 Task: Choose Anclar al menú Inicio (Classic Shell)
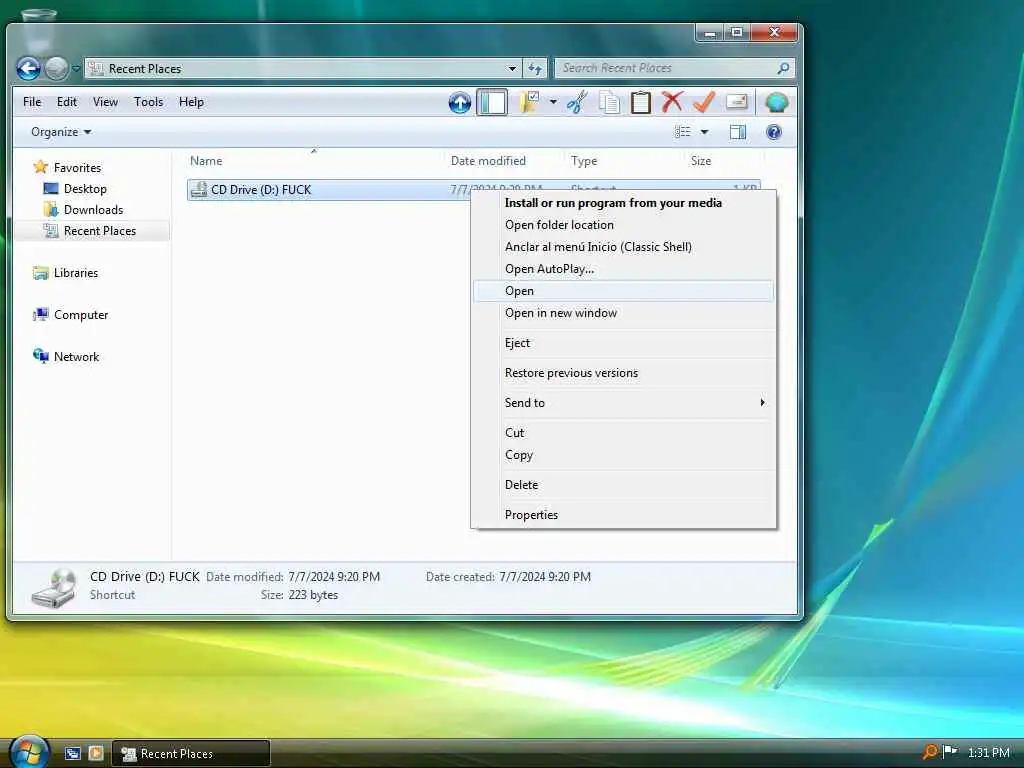point(624,247)
